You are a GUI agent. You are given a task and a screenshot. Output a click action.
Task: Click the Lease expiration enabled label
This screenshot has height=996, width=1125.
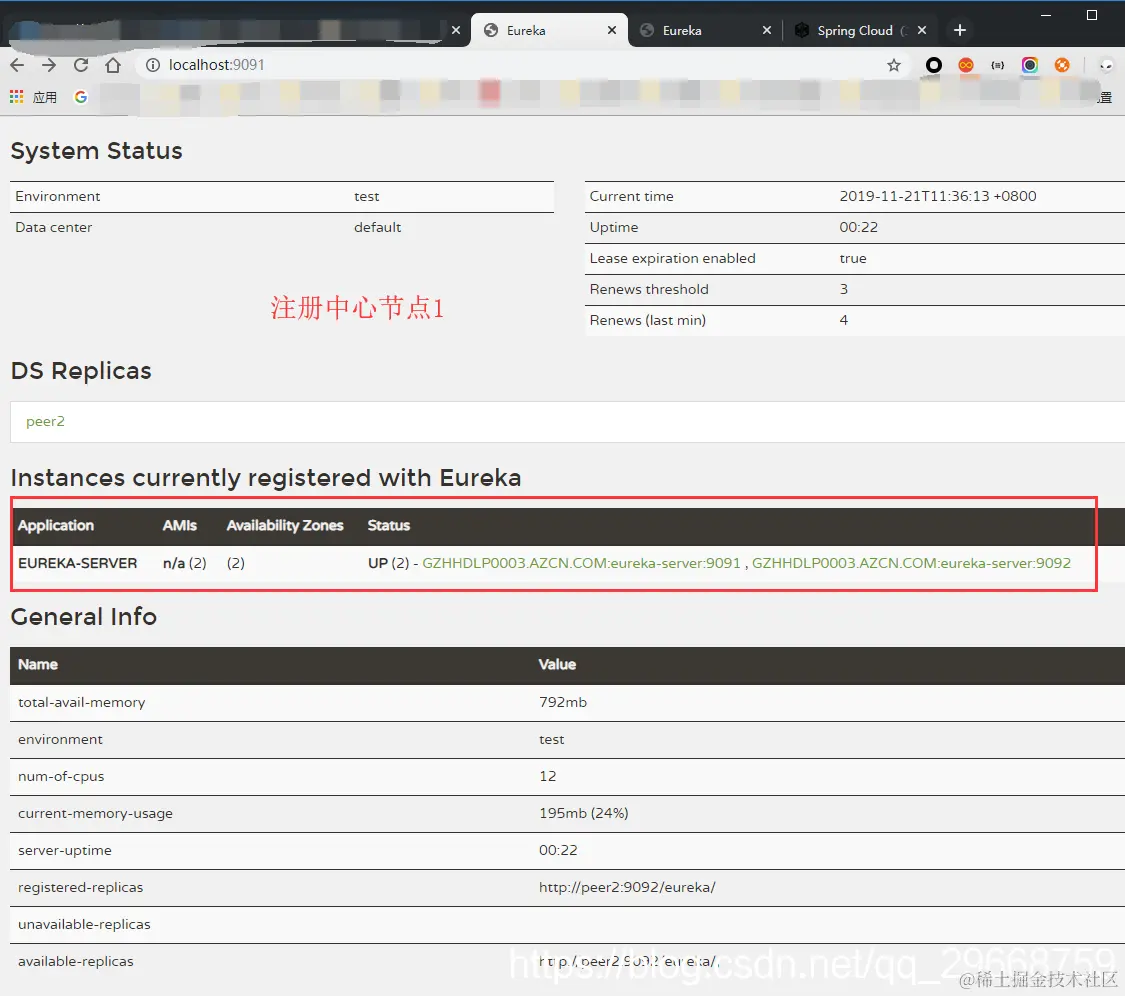[672, 258]
